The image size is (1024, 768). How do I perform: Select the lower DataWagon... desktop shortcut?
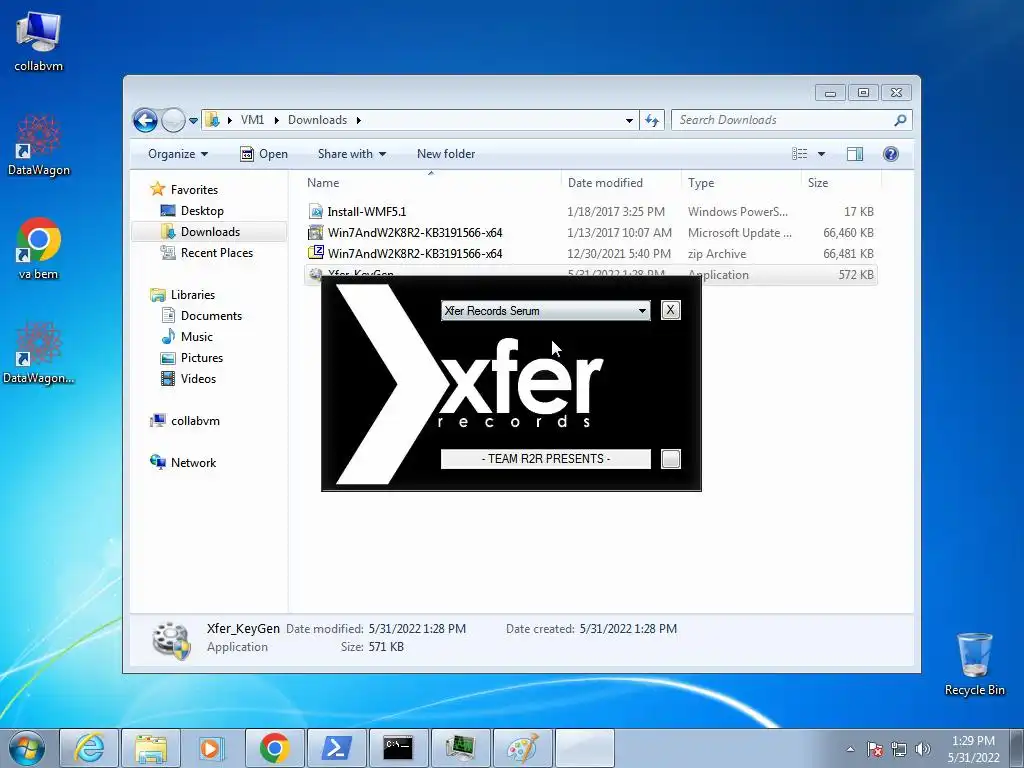[39, 353]
